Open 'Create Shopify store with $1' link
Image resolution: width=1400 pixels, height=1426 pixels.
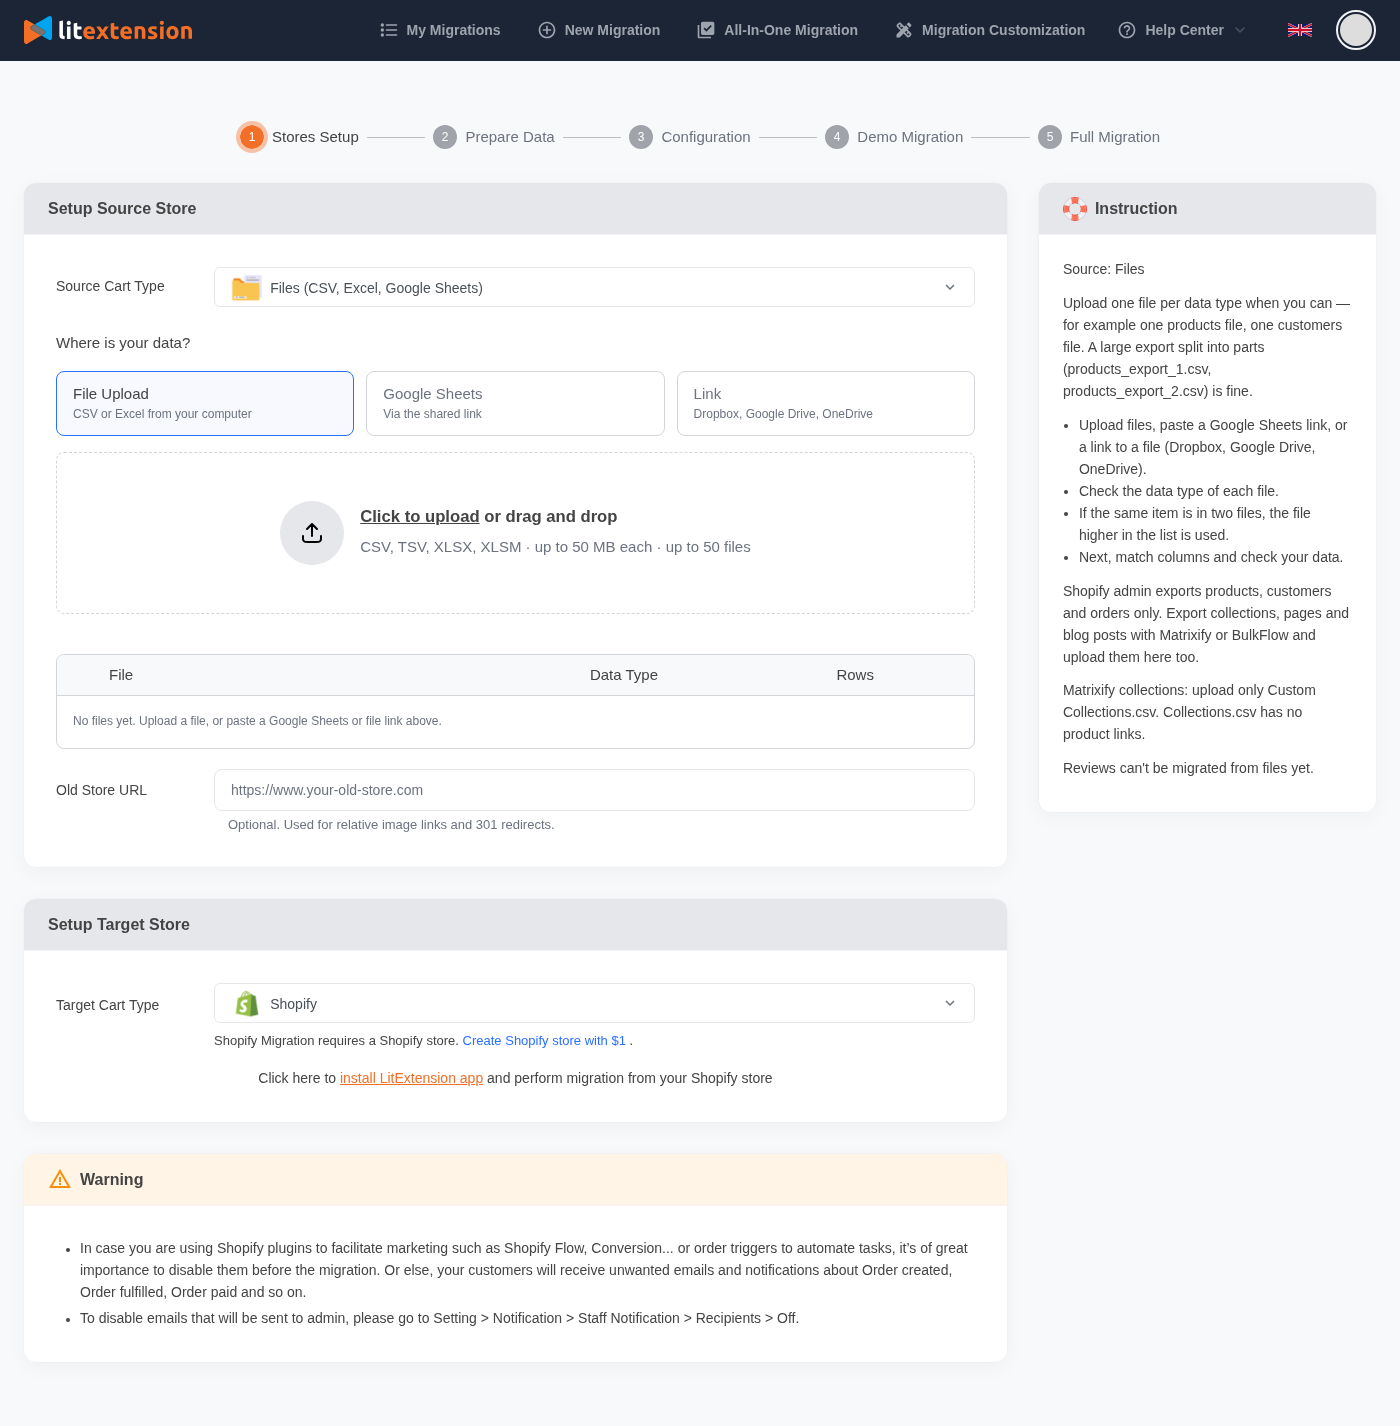click(544, 1041)
